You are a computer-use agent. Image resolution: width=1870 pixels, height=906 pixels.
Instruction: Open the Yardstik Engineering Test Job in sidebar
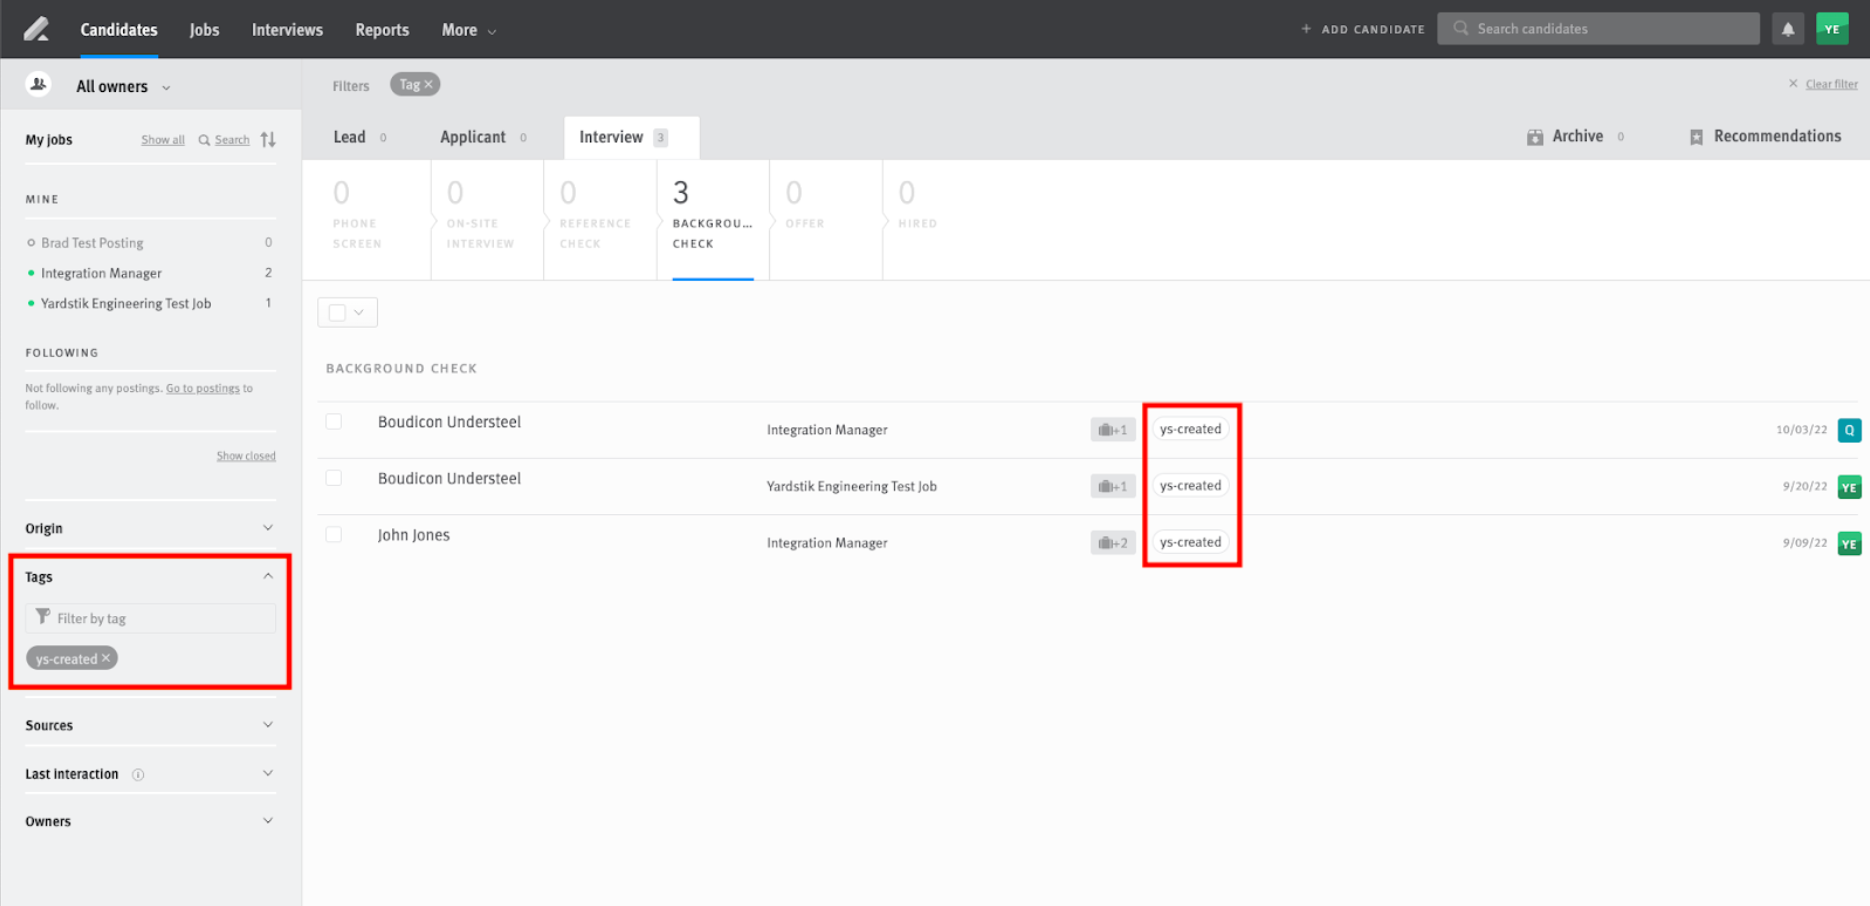(126, 303)
